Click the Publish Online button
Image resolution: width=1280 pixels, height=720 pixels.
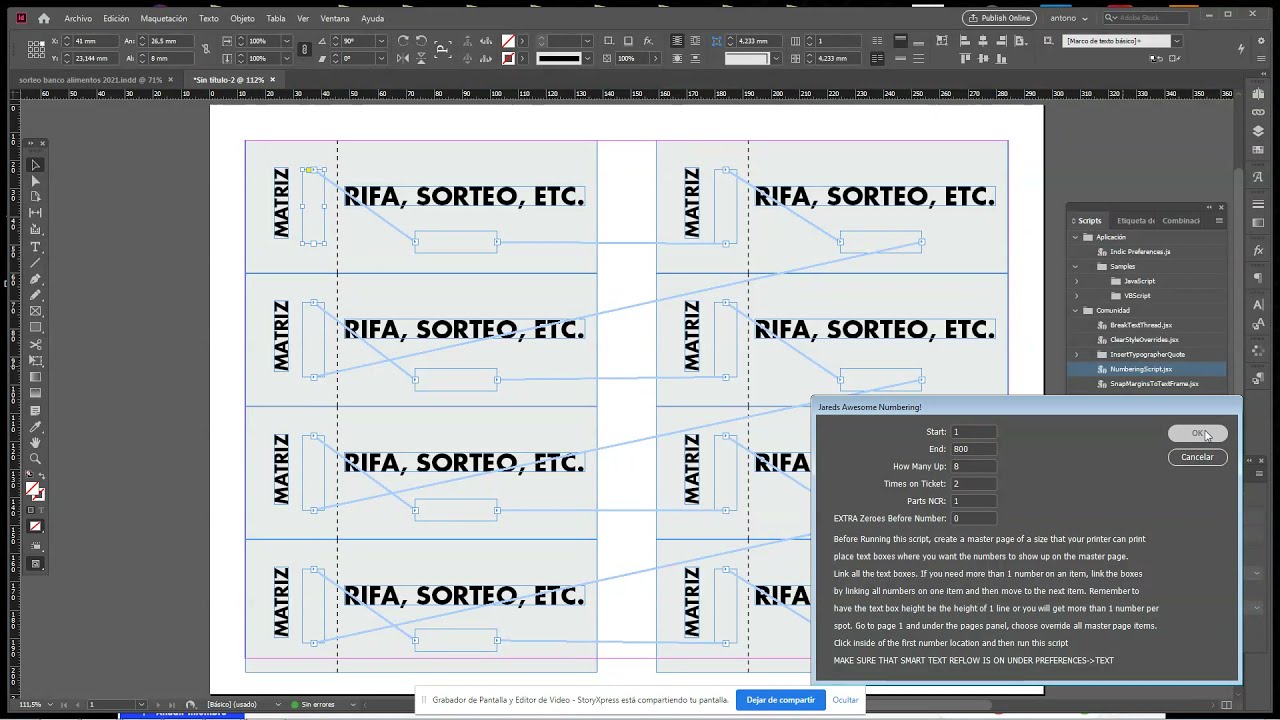coord(999,18)
